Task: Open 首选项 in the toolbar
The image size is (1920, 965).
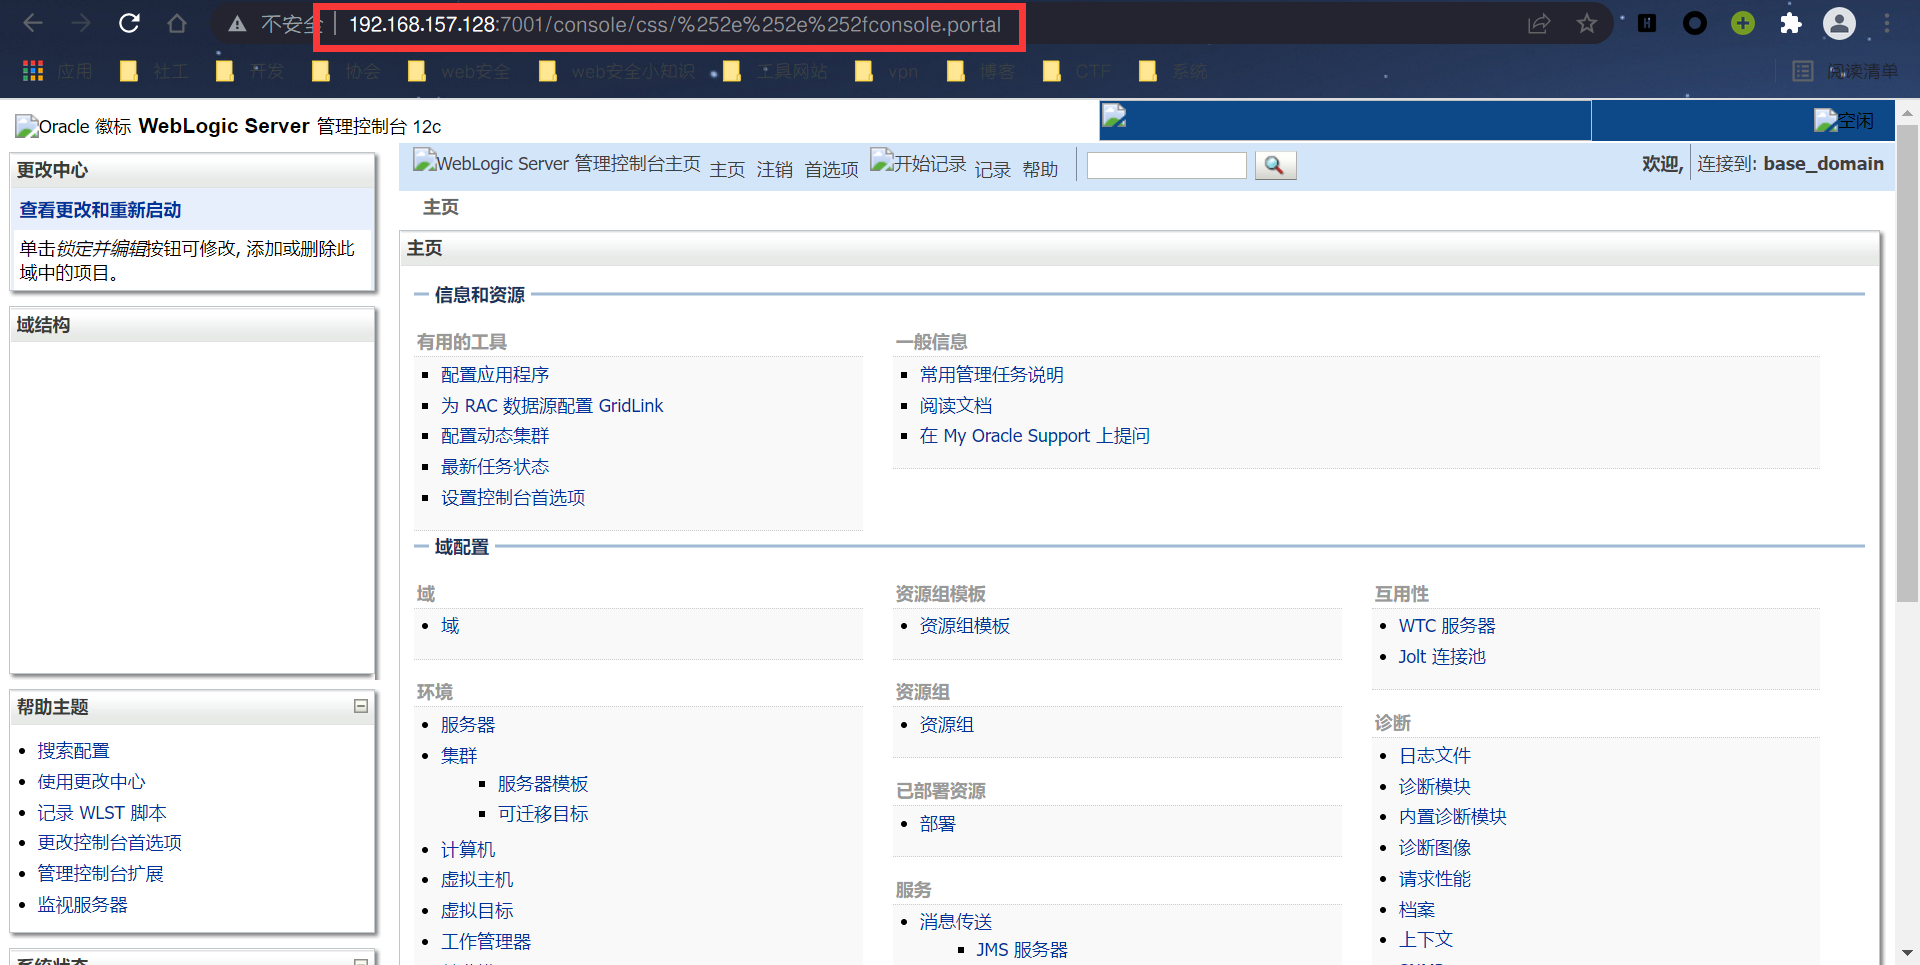Action: click(x=831, y=169)
